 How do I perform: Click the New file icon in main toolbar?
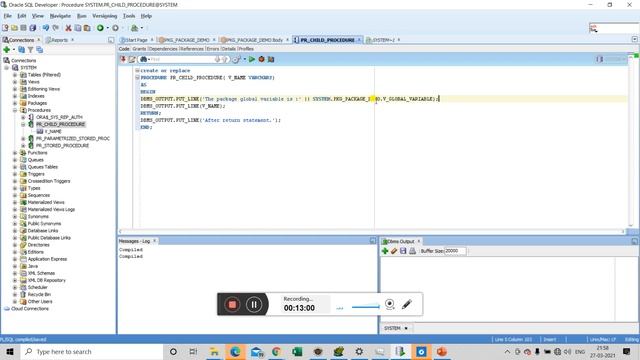click(x=5, y=28)
